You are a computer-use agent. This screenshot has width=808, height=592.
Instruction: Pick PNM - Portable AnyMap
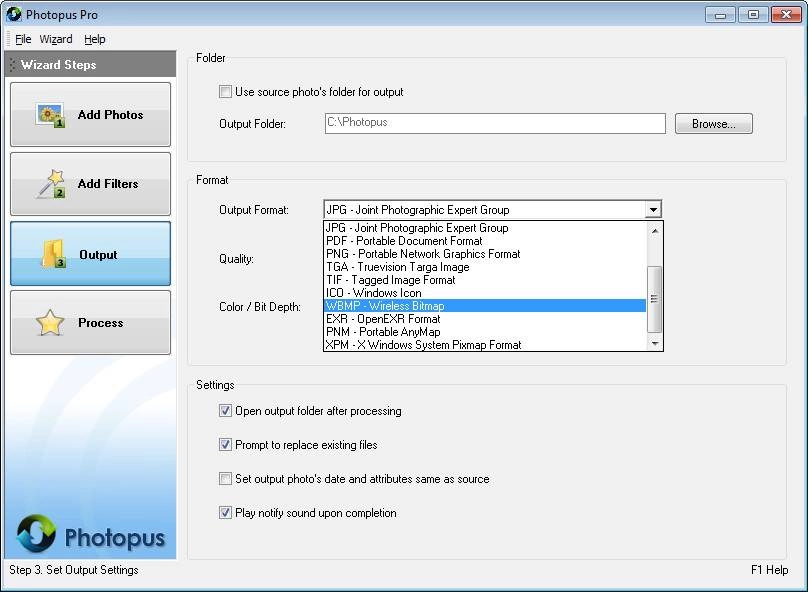click(485, 332)
